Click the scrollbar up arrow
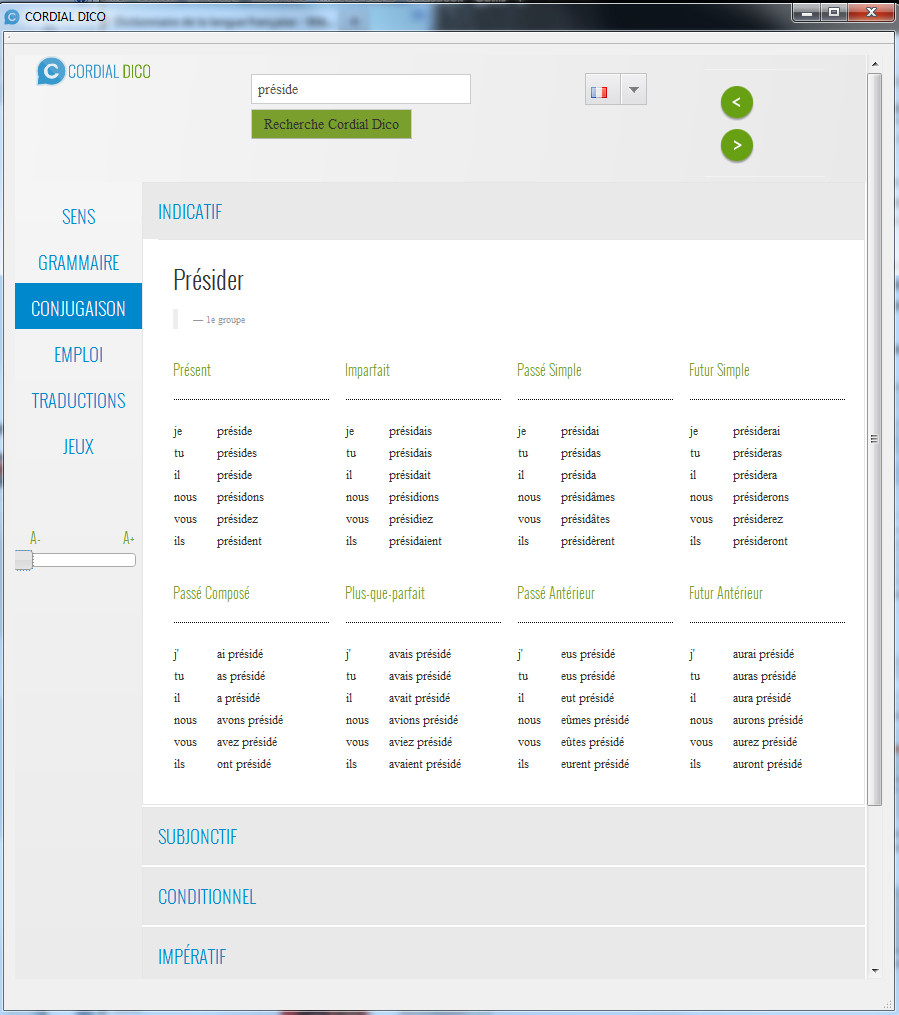The height and width of the screenshot is (1015, 899). coord(875,64)
